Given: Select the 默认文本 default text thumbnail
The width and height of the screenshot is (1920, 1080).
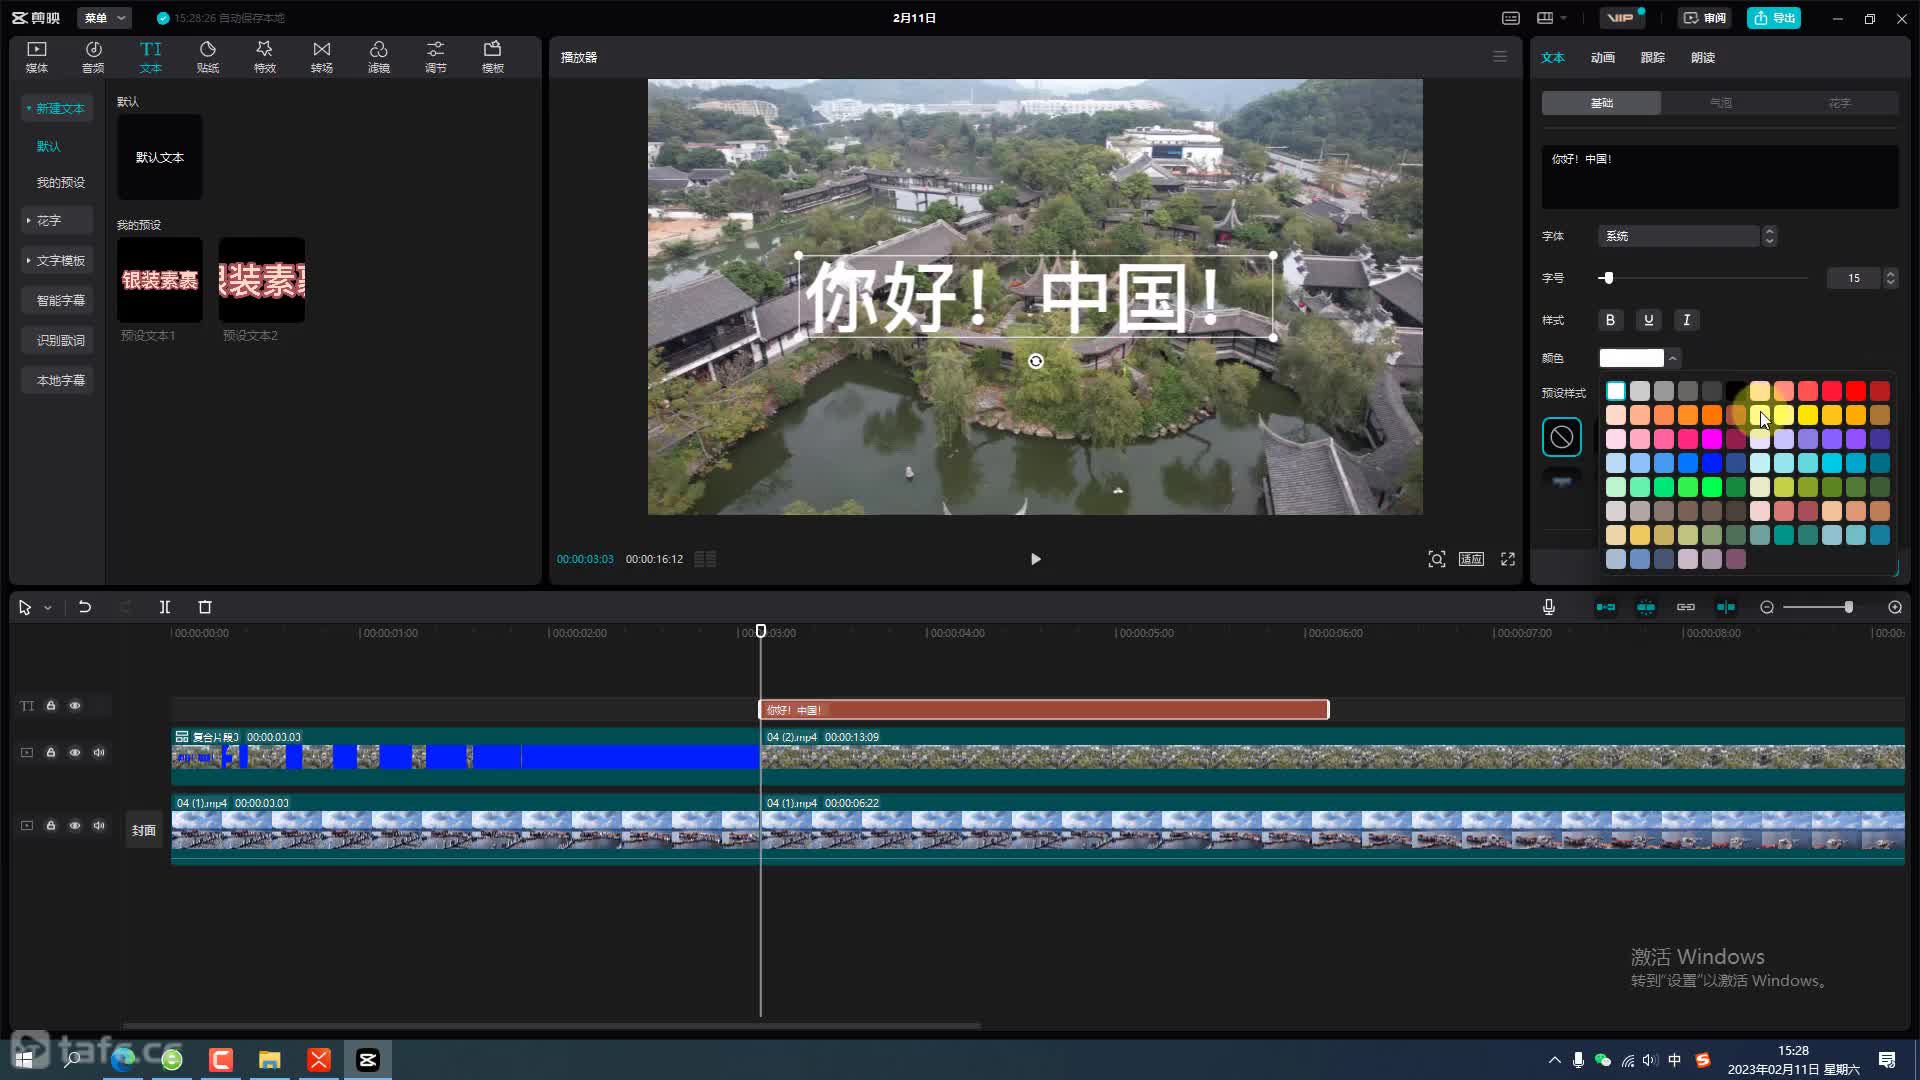Looking at the screenshot, I should pyautogui.click(x=160, y=157).
